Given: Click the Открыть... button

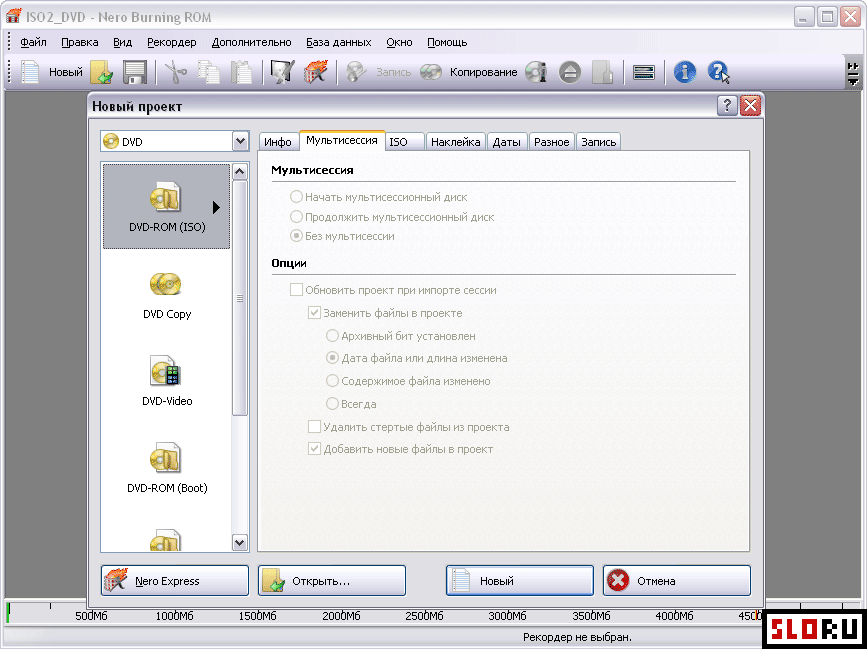Looking at the screenshot, I should (332, 580).
